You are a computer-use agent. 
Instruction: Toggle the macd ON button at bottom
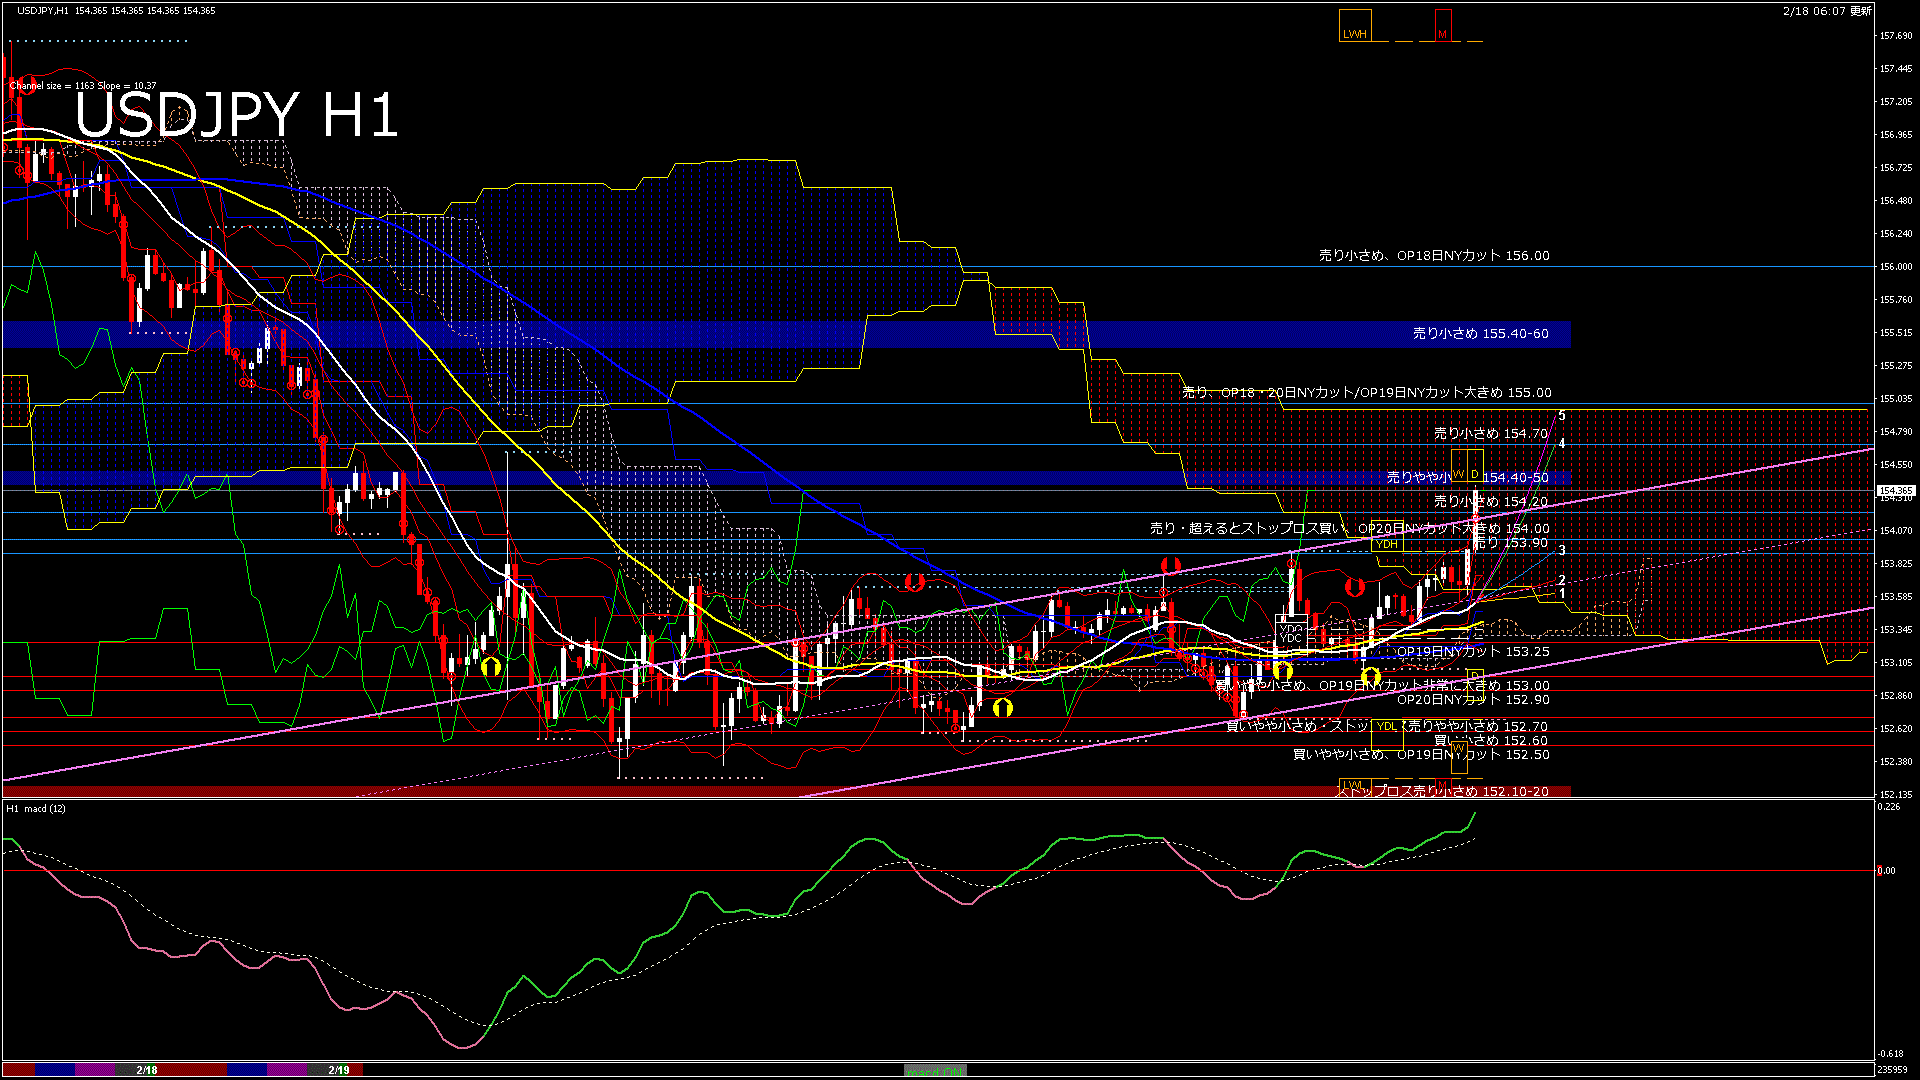pyautogui.click(x=935, y=1071)
